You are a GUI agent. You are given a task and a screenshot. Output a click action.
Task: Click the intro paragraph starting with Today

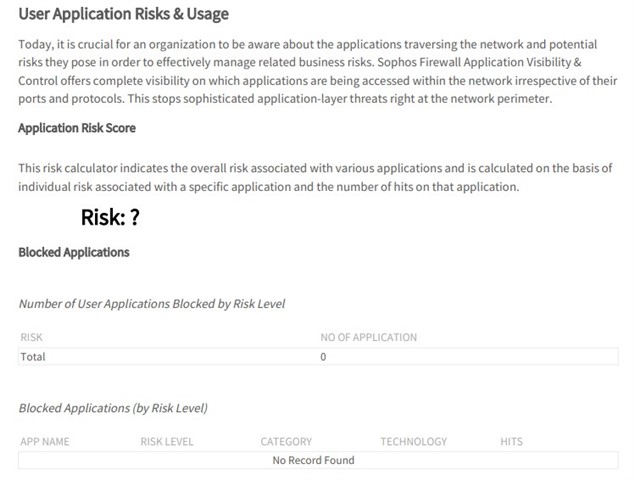(x=317, y=72)
